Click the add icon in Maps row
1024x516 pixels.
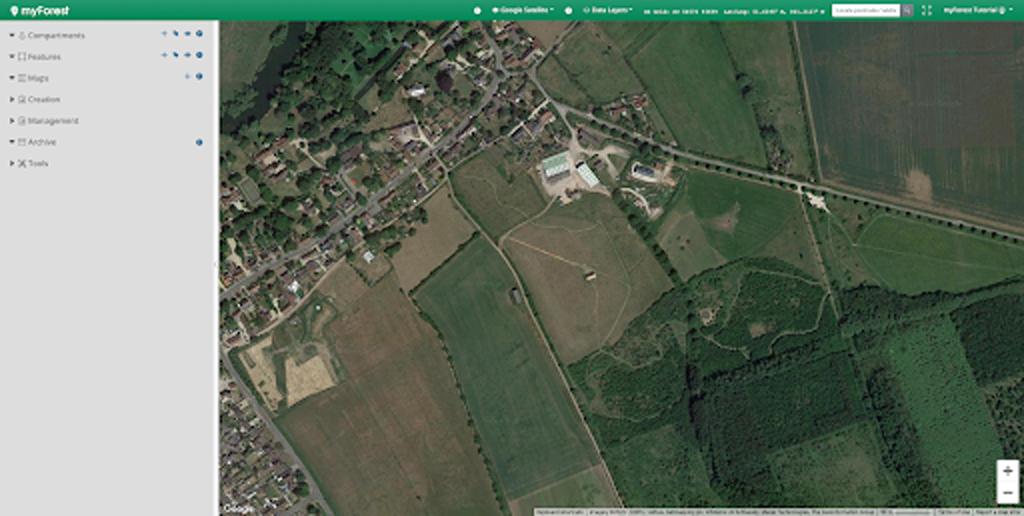[187, 77]
